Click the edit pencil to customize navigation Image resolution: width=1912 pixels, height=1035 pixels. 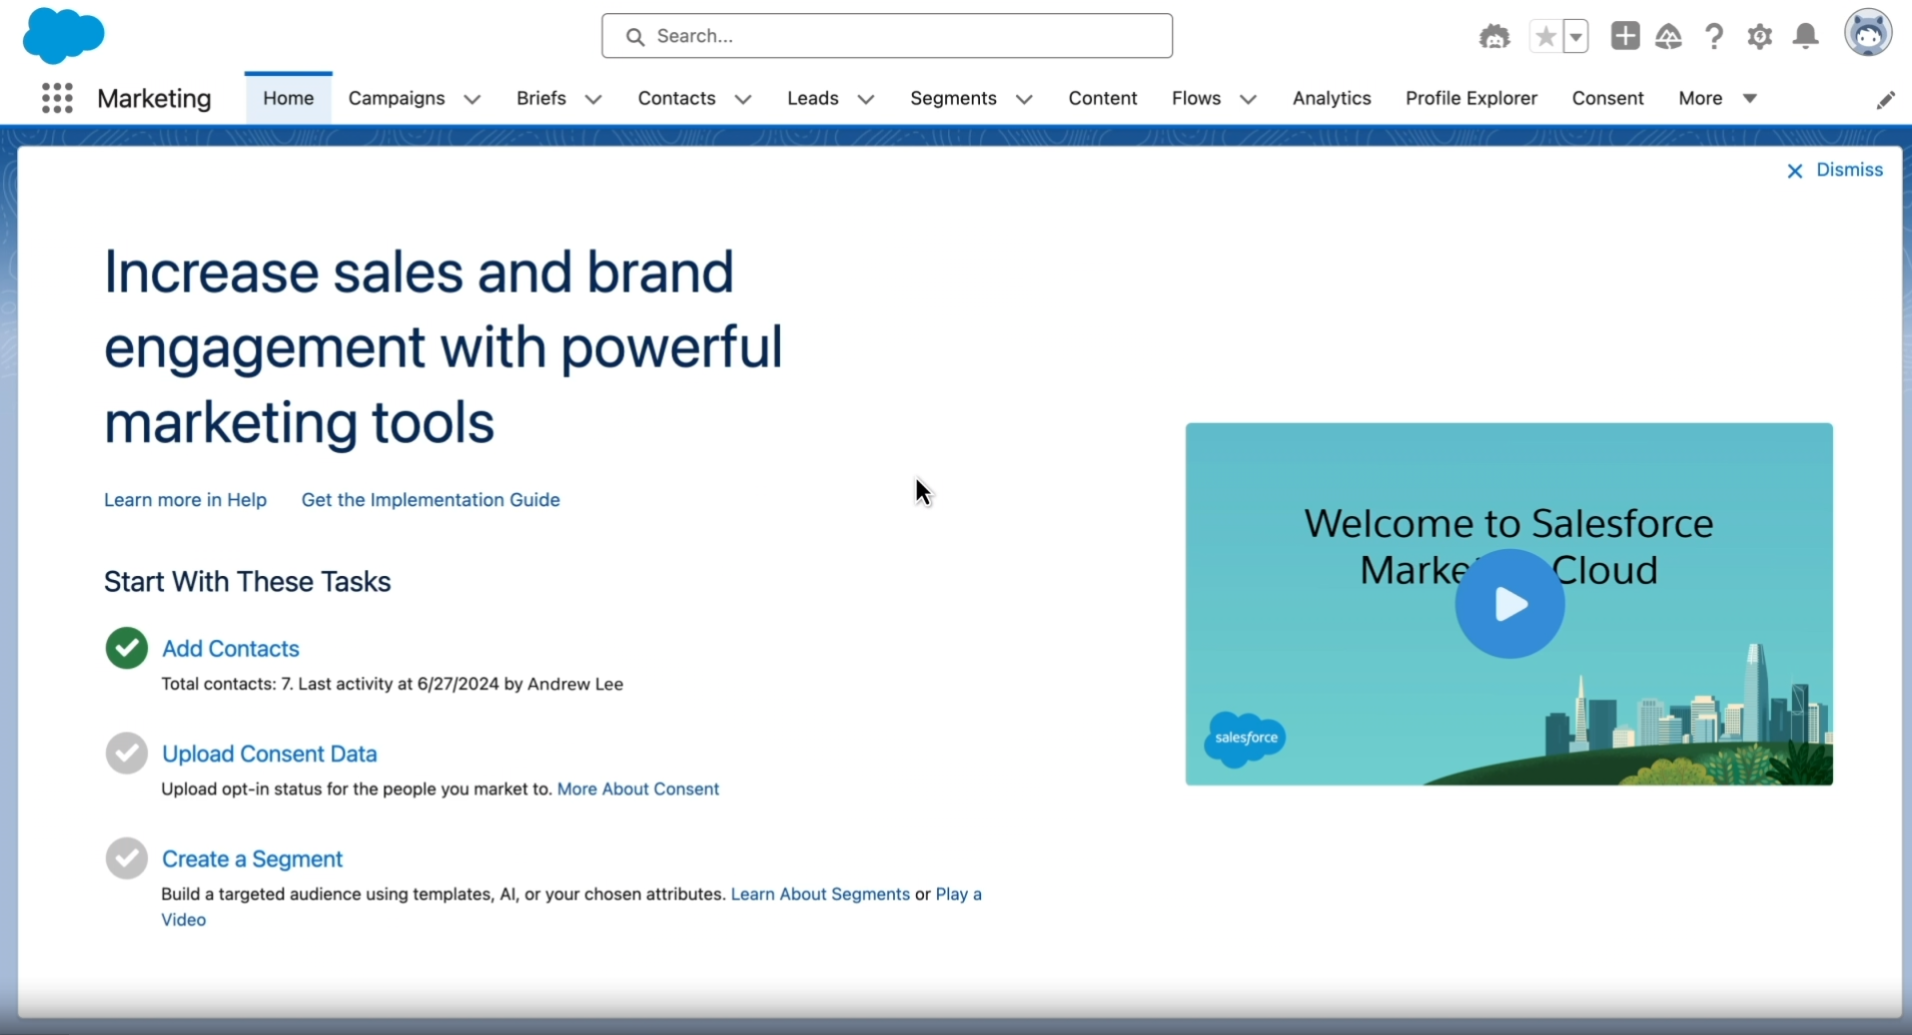[1886, 101]
